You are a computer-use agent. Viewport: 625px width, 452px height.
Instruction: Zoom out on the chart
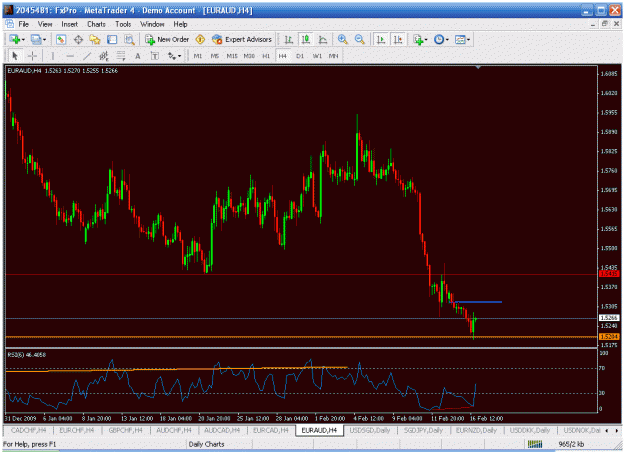(360, 39)
